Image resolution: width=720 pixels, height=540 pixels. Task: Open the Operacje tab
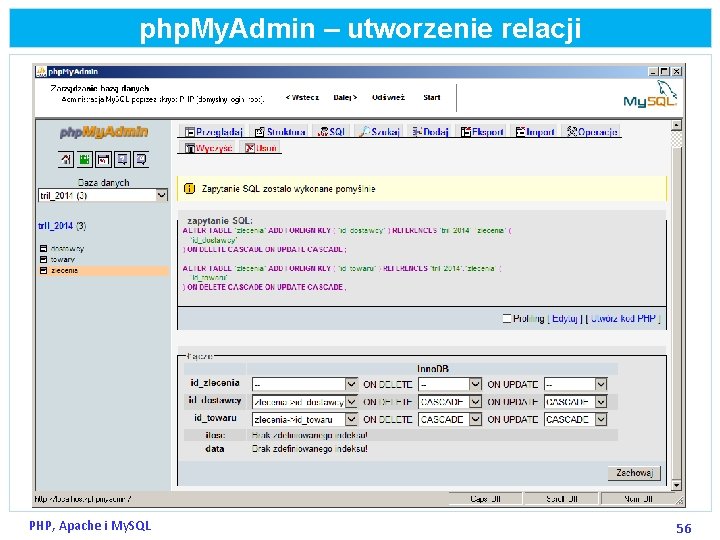point(592,132)
